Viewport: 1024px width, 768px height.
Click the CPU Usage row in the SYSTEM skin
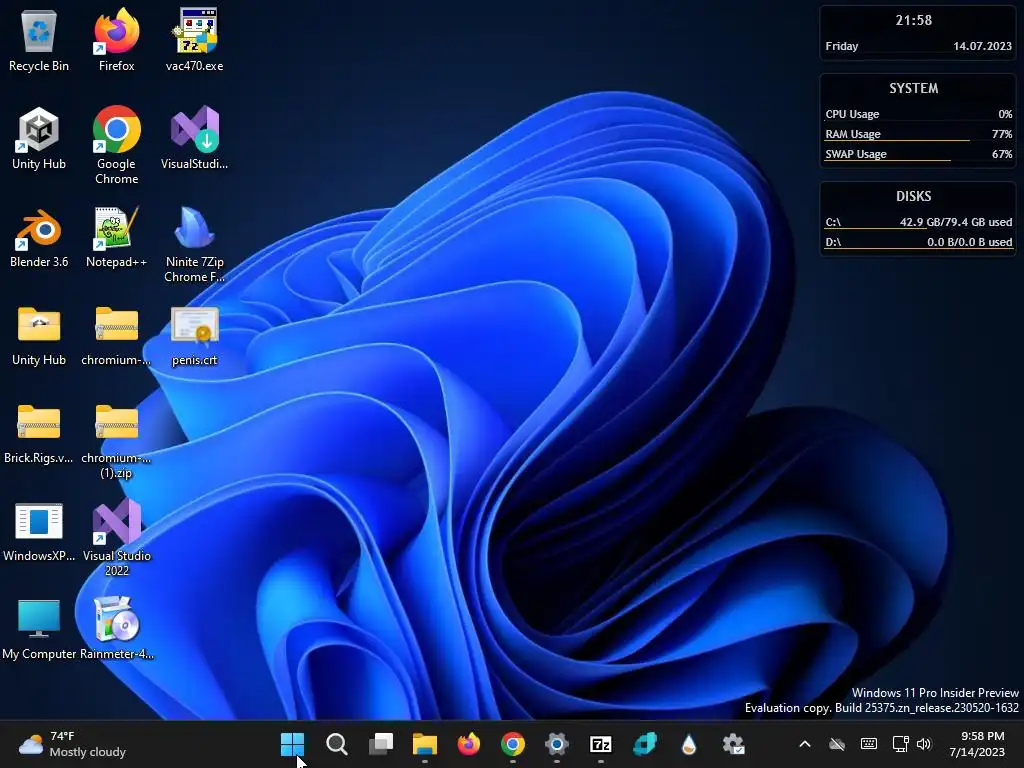(x=918, y=114)
